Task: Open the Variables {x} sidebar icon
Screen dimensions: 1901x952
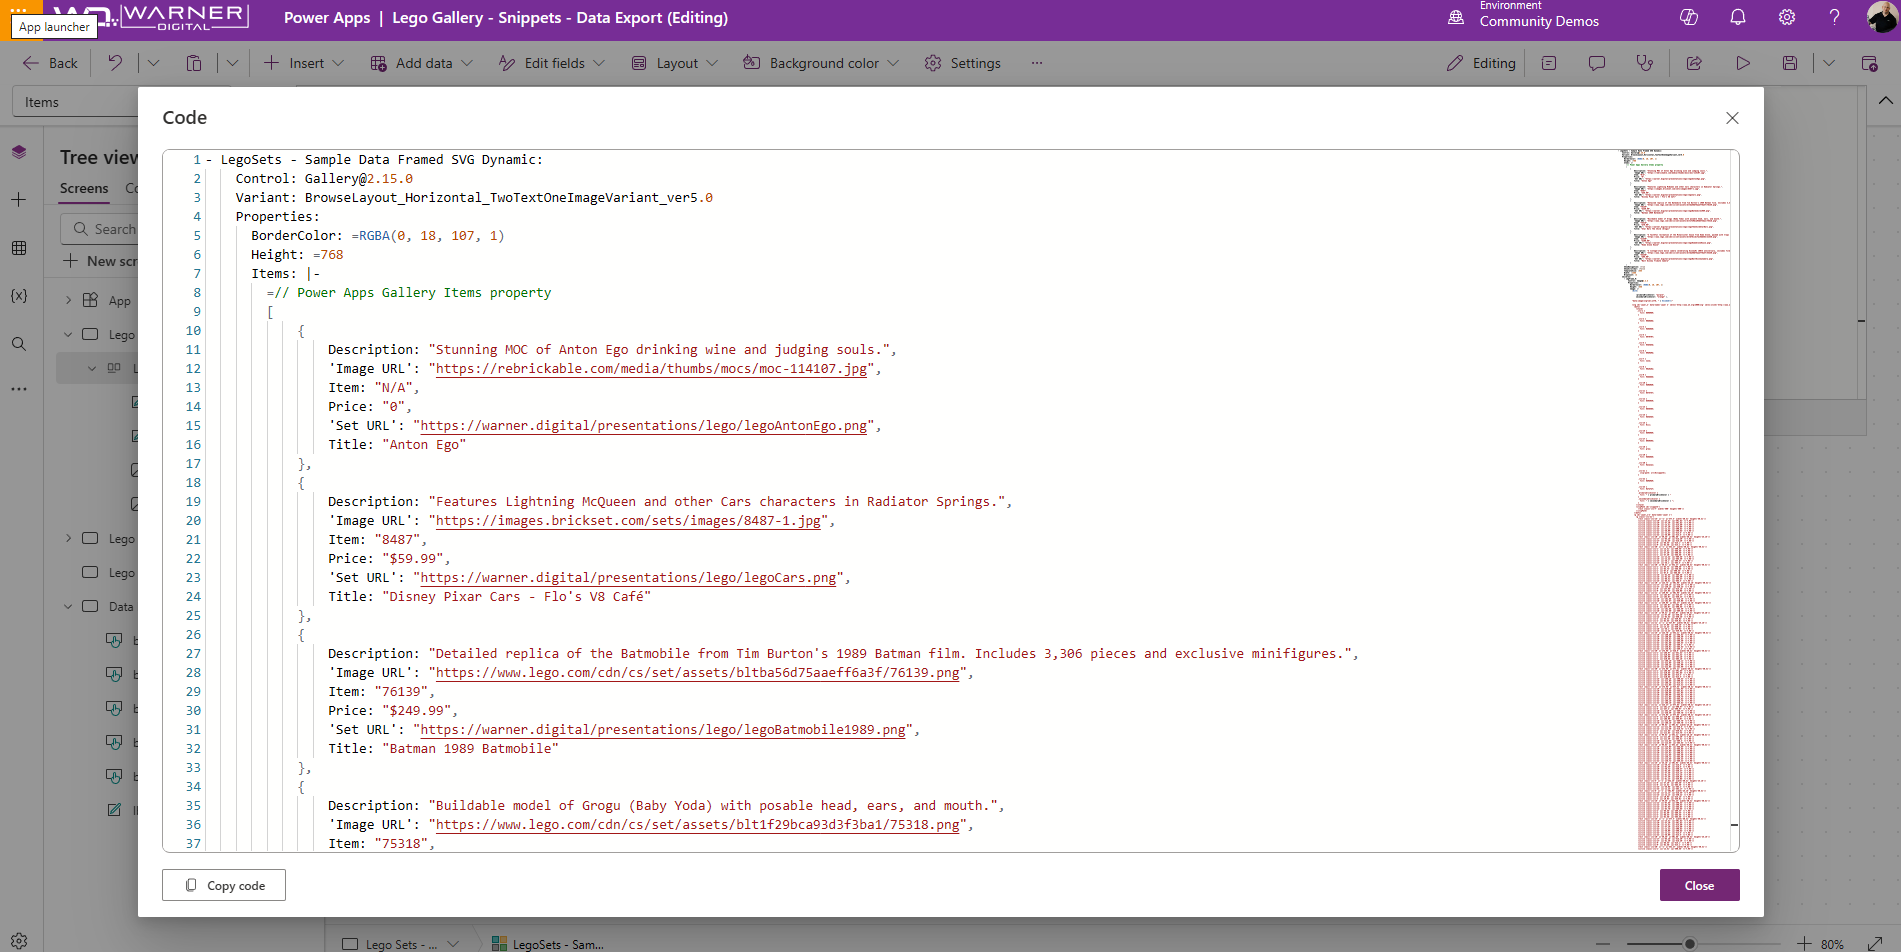Action: [19, 296]
